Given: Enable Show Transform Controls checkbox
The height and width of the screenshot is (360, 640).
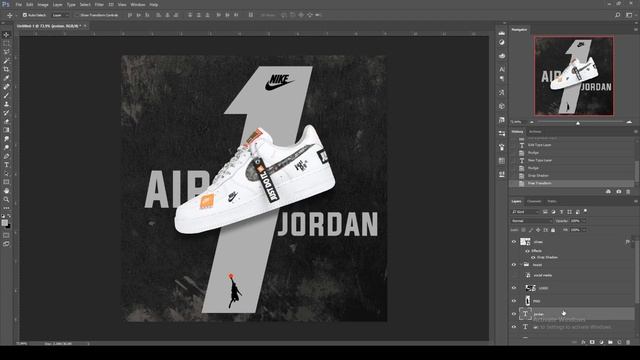Looking at the screenshot, I should coord(77,15).
